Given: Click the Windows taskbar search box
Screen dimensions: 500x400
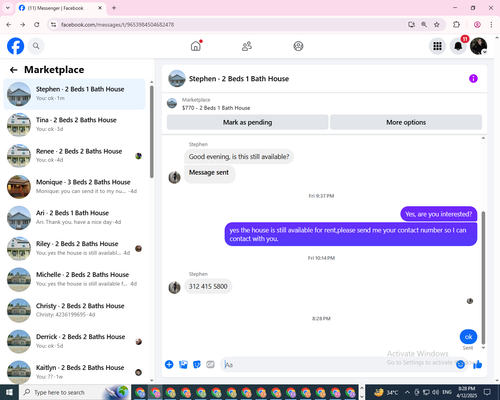Looking at the screenshot, I should (x=74, y=392).
